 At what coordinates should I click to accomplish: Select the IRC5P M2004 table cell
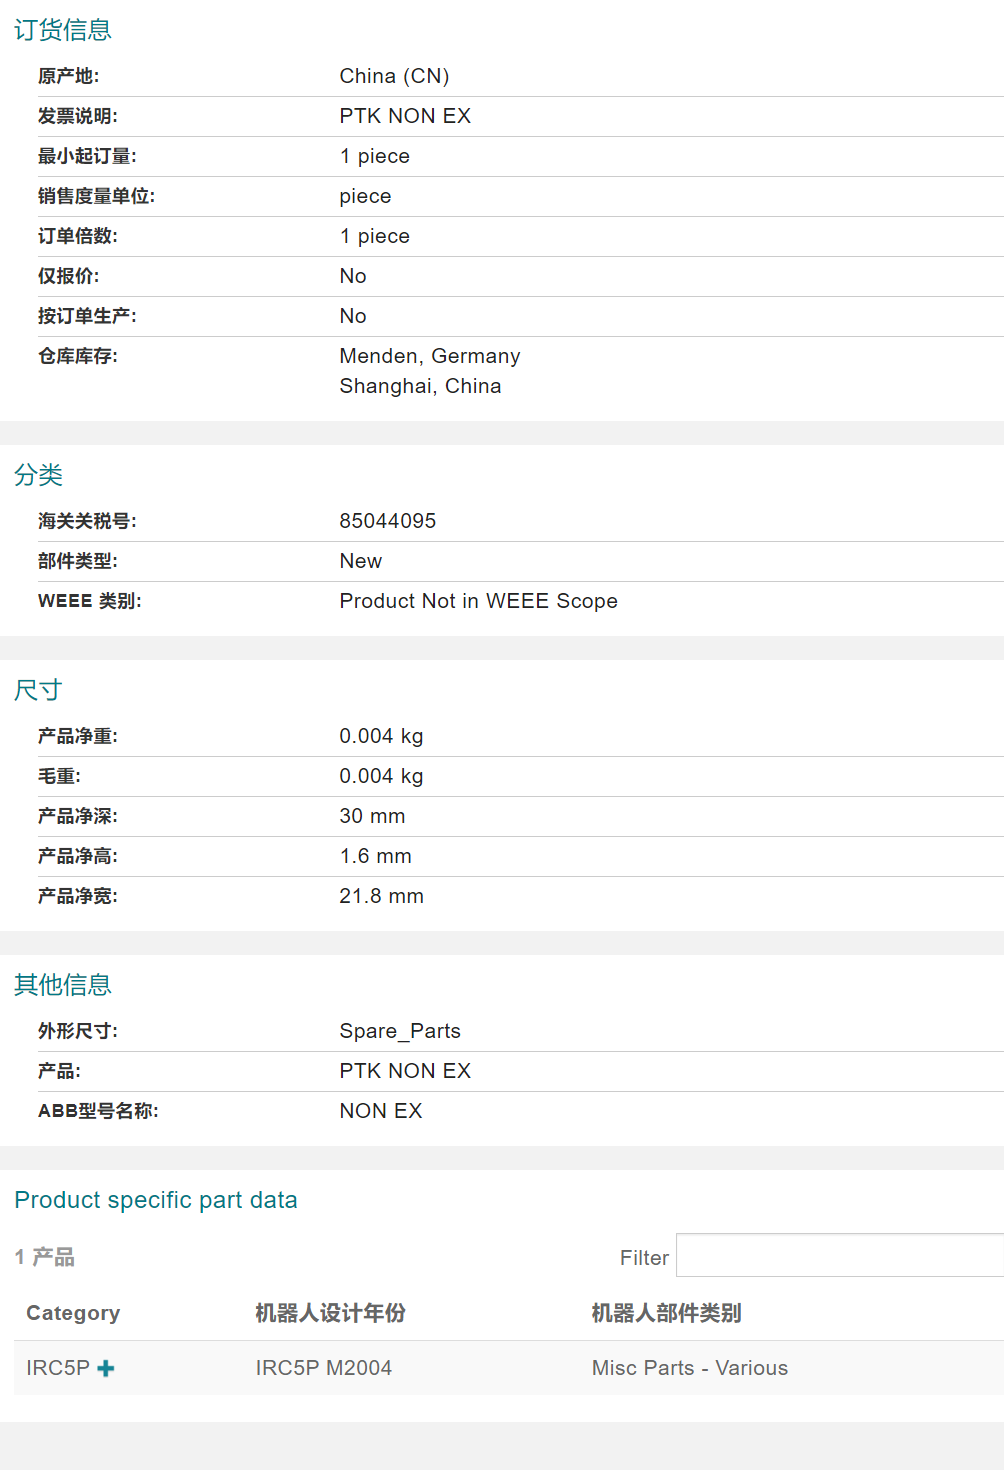323,1368
